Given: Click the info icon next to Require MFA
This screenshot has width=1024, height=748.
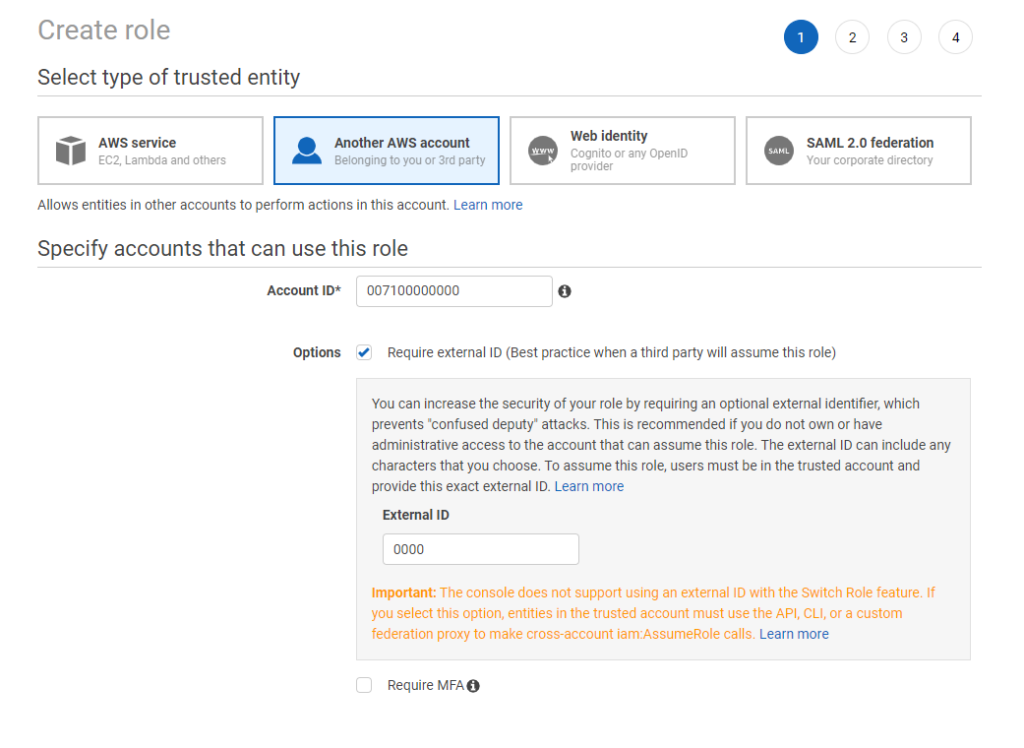Looking at the screenshot, I should [473, 686].
